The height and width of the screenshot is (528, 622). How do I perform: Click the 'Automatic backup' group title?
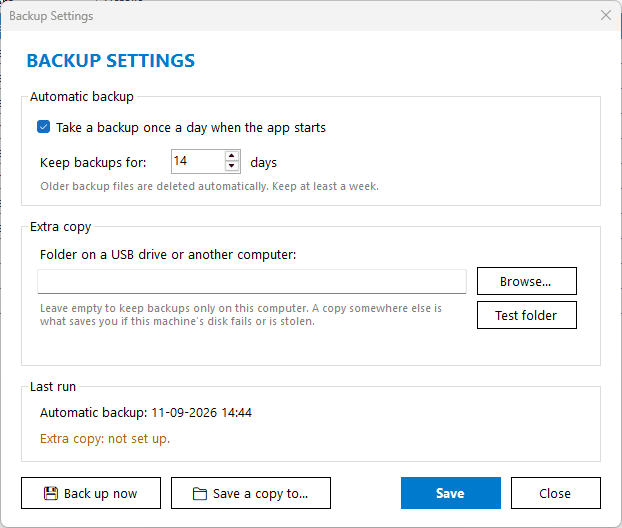(82, 97)
